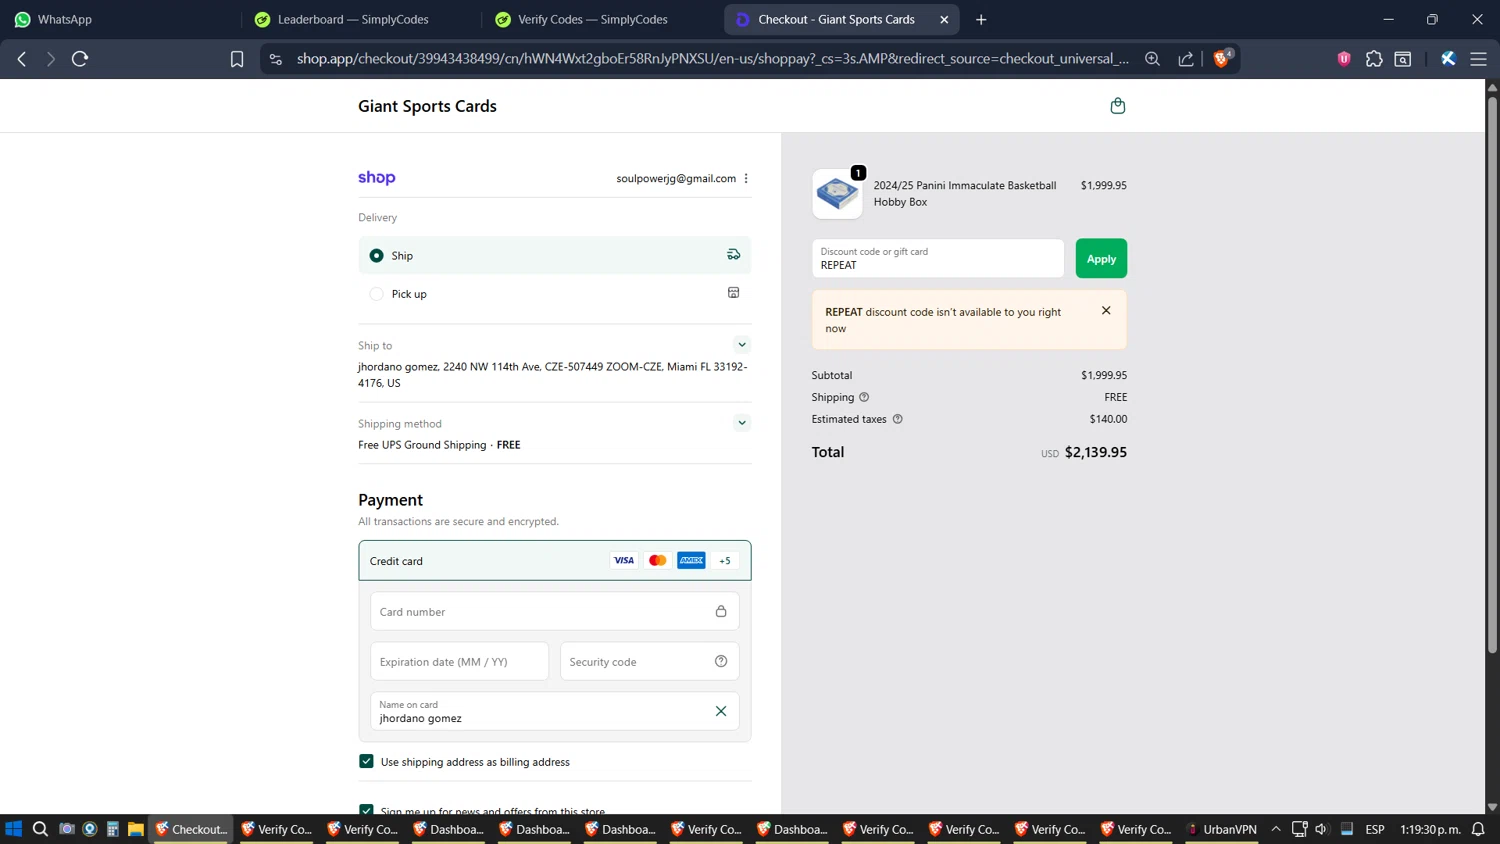Share this page using share icon

pyautogui.click(x=1186, y=59)
